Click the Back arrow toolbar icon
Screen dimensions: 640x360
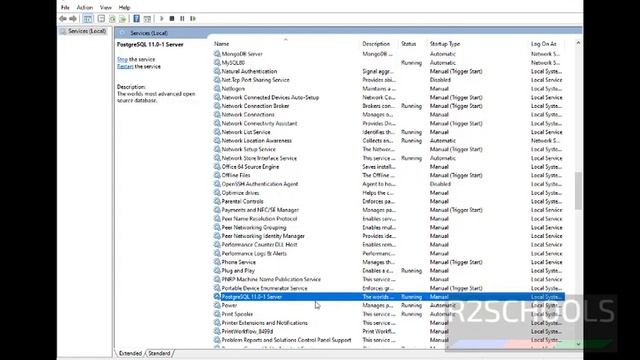click(62, 19)
